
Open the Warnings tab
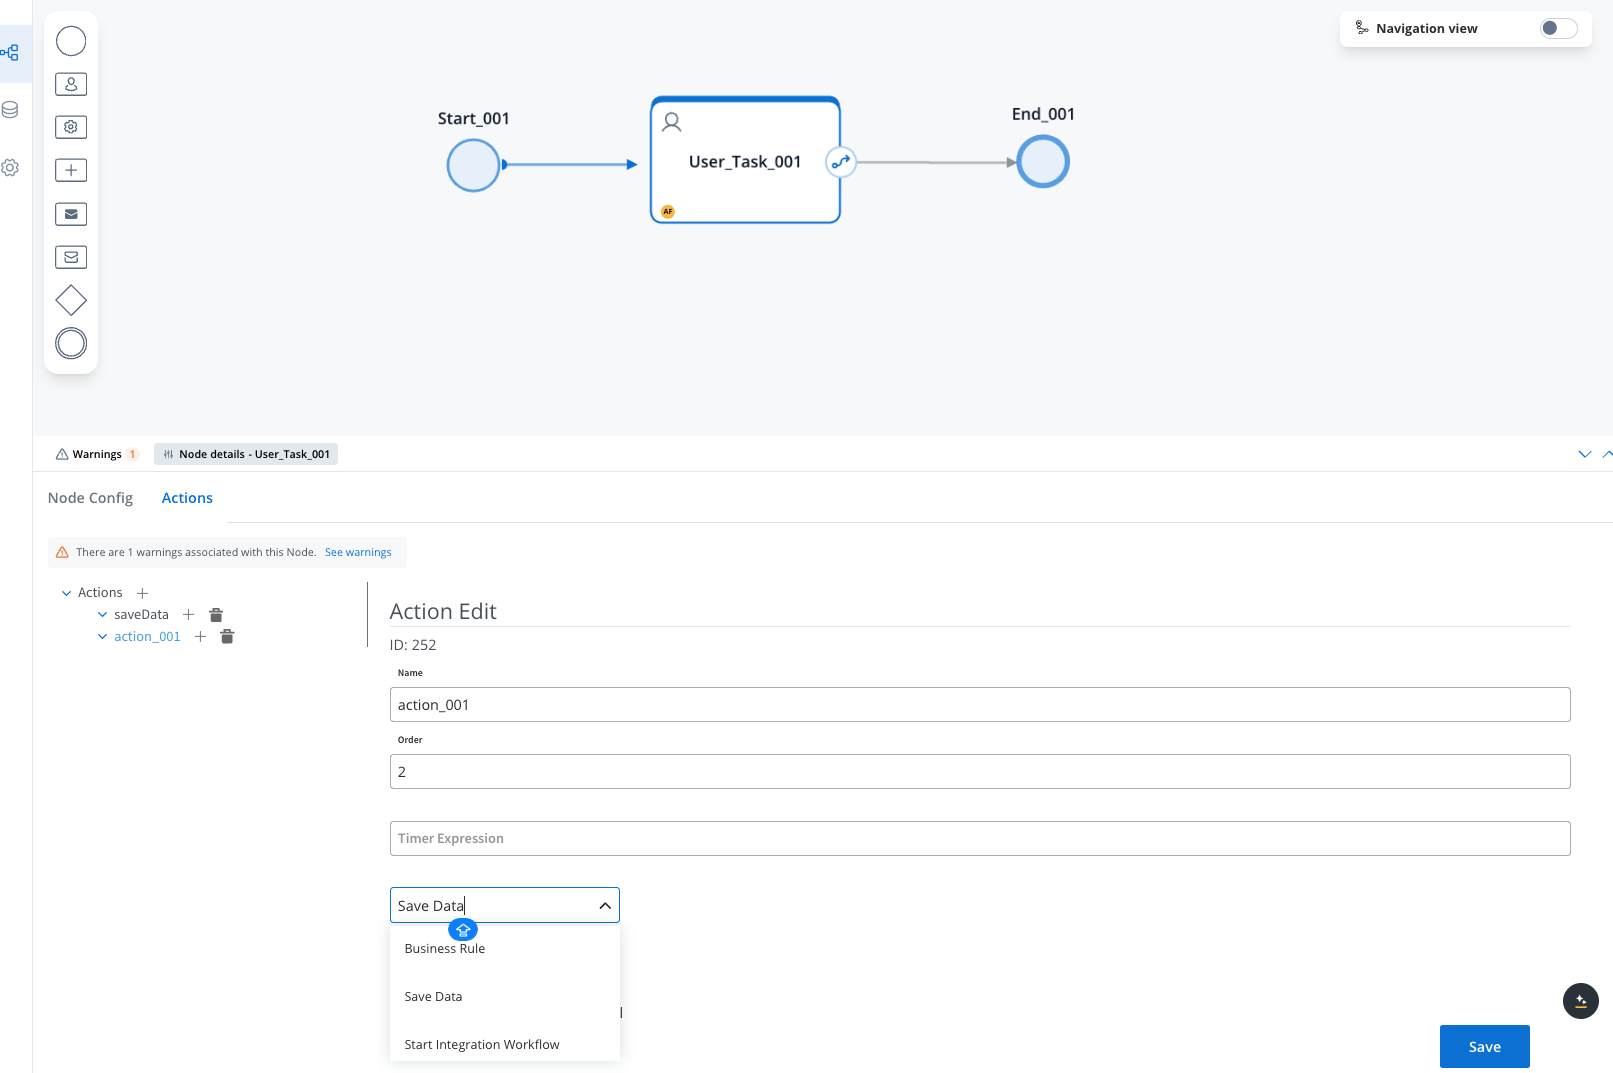tap(97, 454)
